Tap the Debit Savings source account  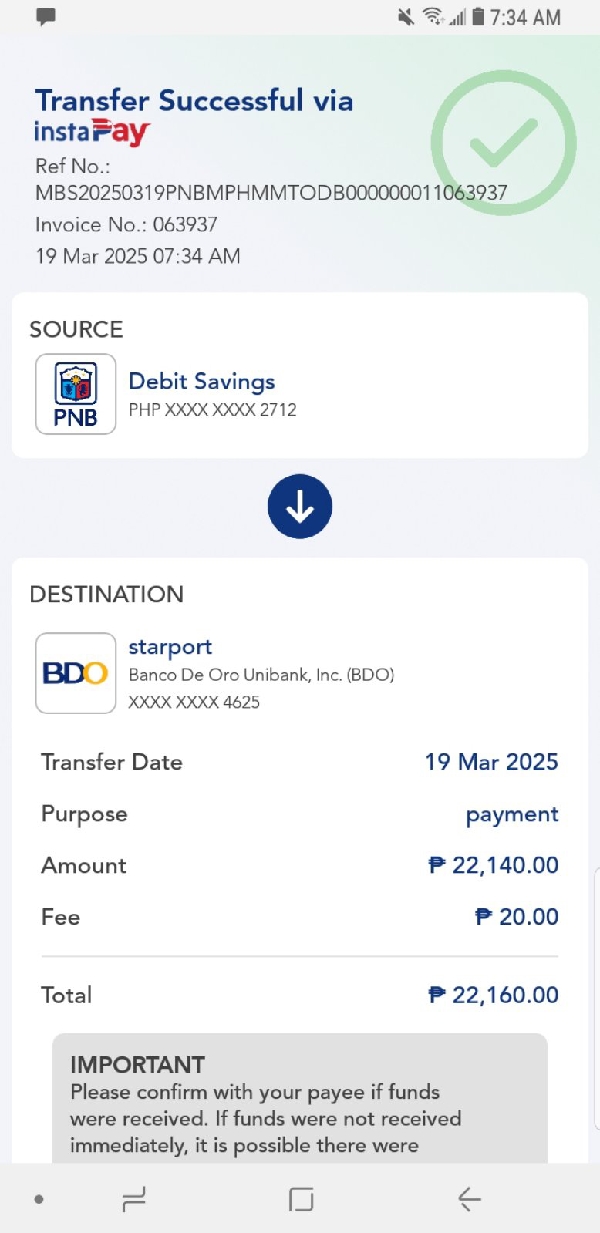click(202, 381)
